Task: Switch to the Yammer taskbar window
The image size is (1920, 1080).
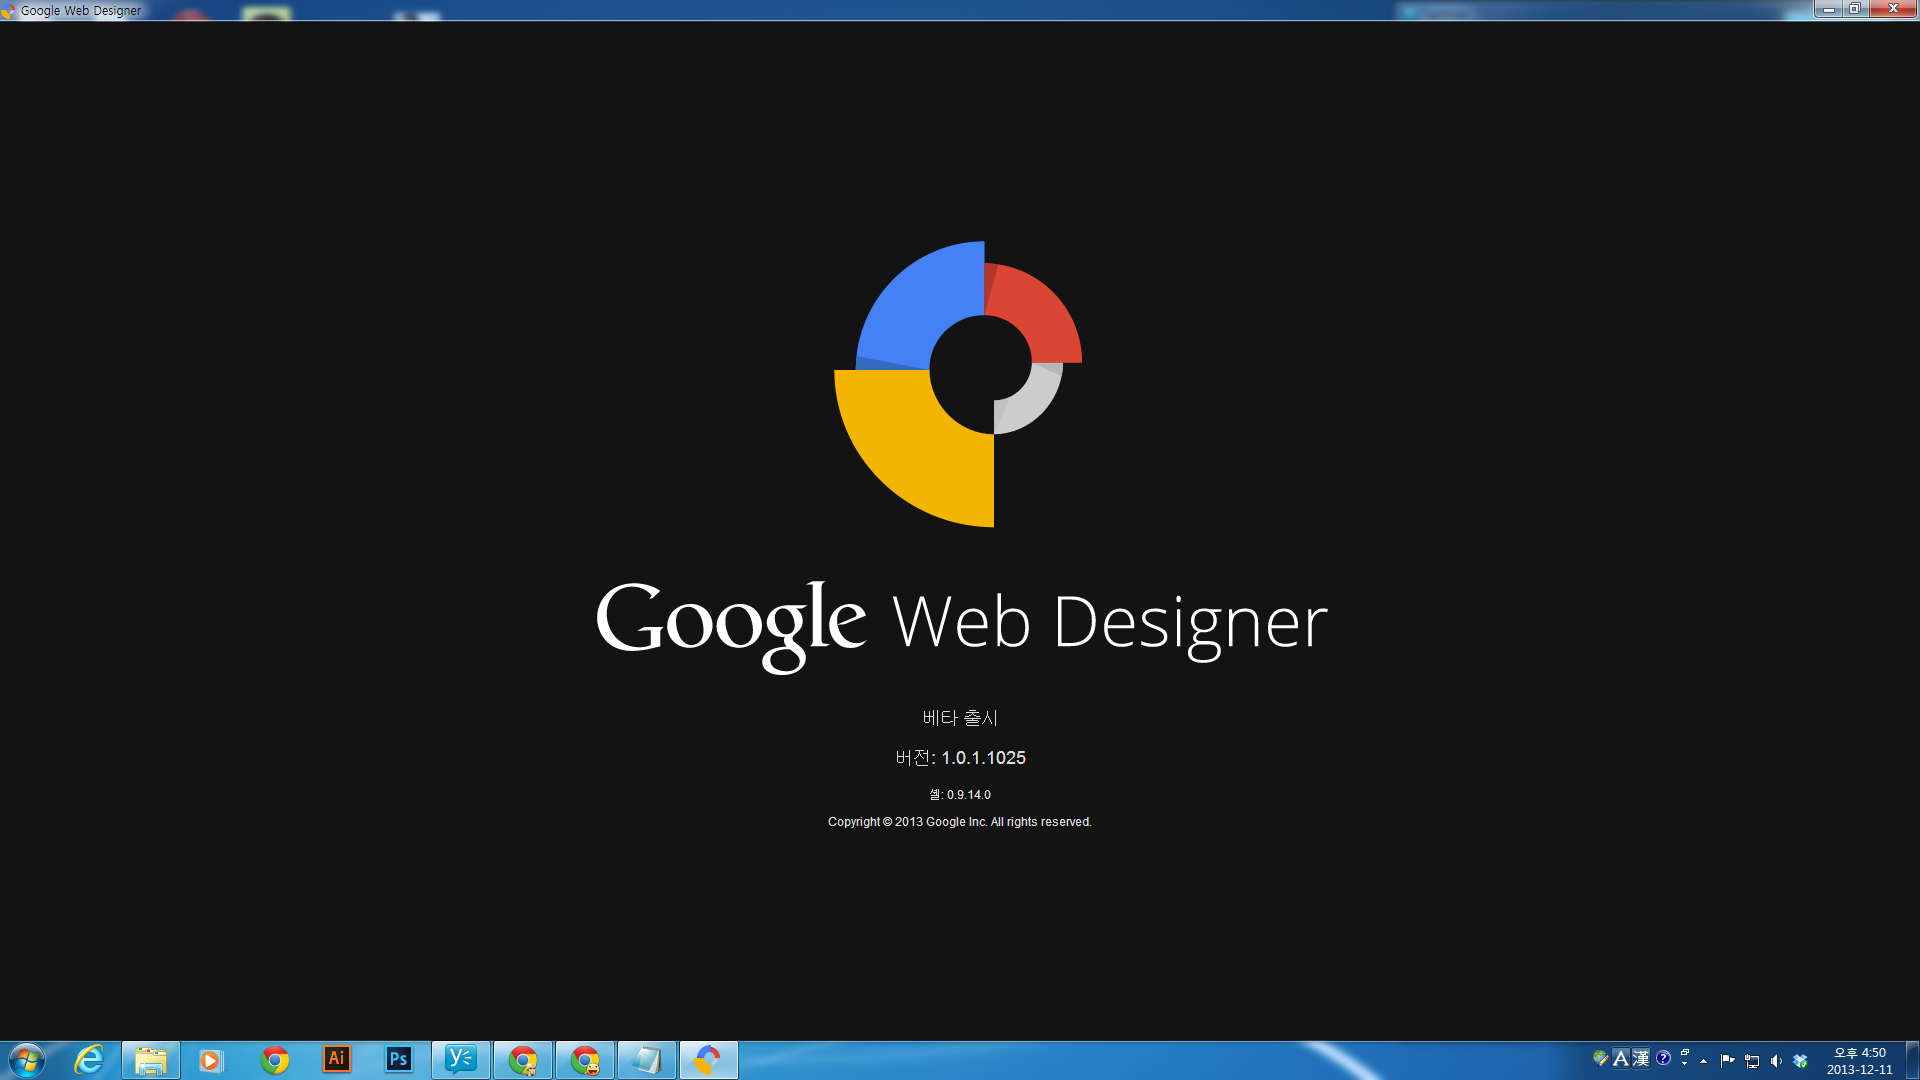Action: tap(461, 1060)
